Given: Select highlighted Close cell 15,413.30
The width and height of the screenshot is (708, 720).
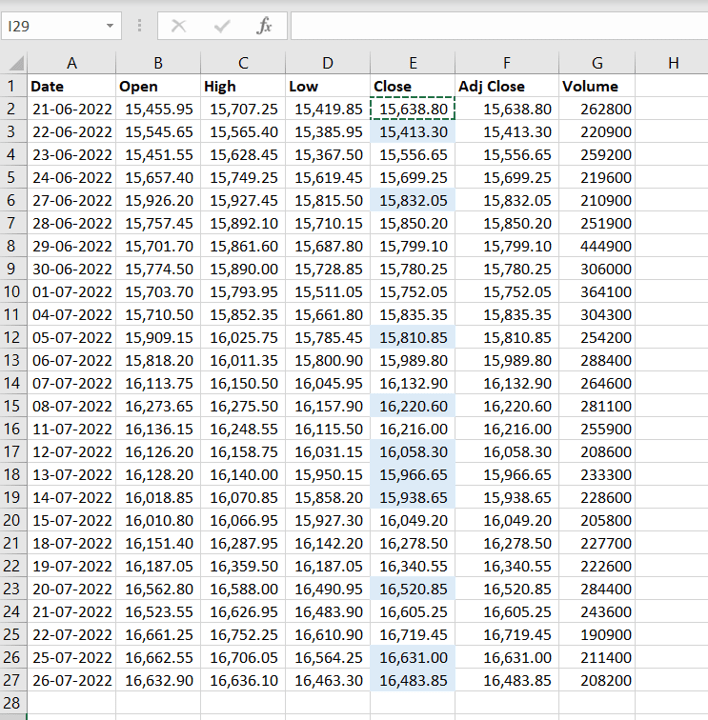Looking at the screenshot, I should pyautogui.click(x=413, y=132).
